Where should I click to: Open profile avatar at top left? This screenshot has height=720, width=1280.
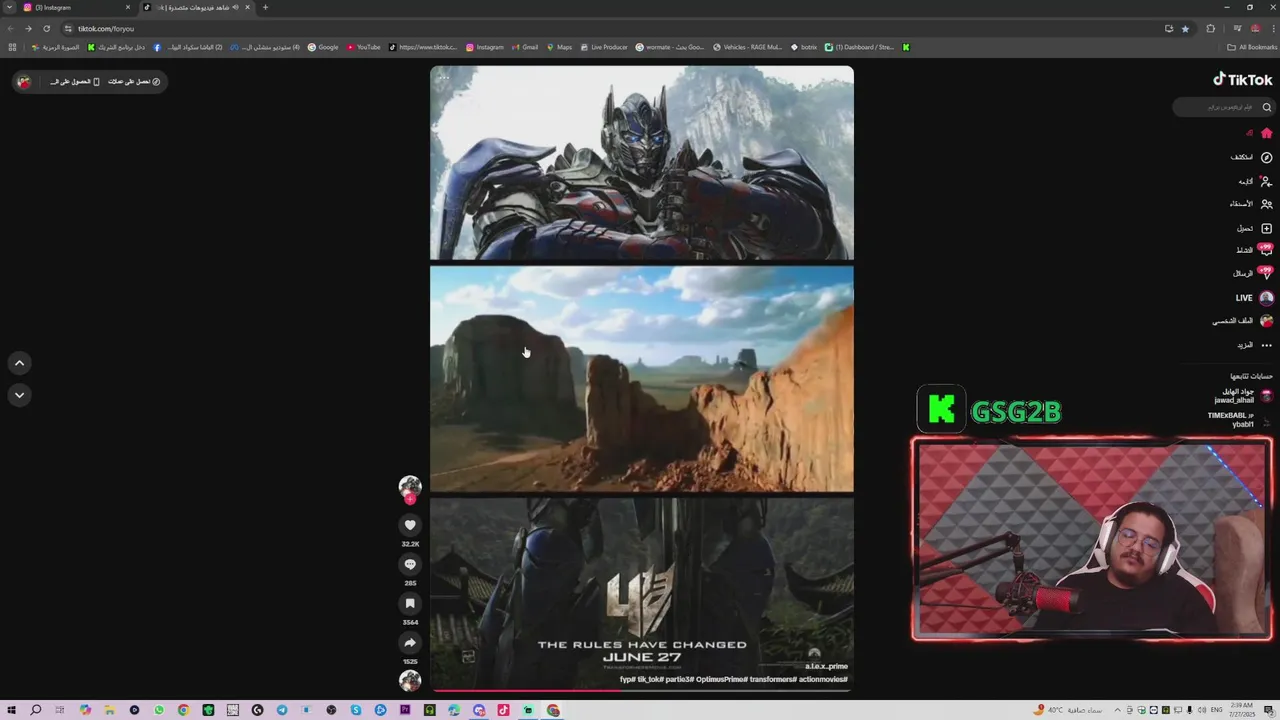[x=24, y=81]
